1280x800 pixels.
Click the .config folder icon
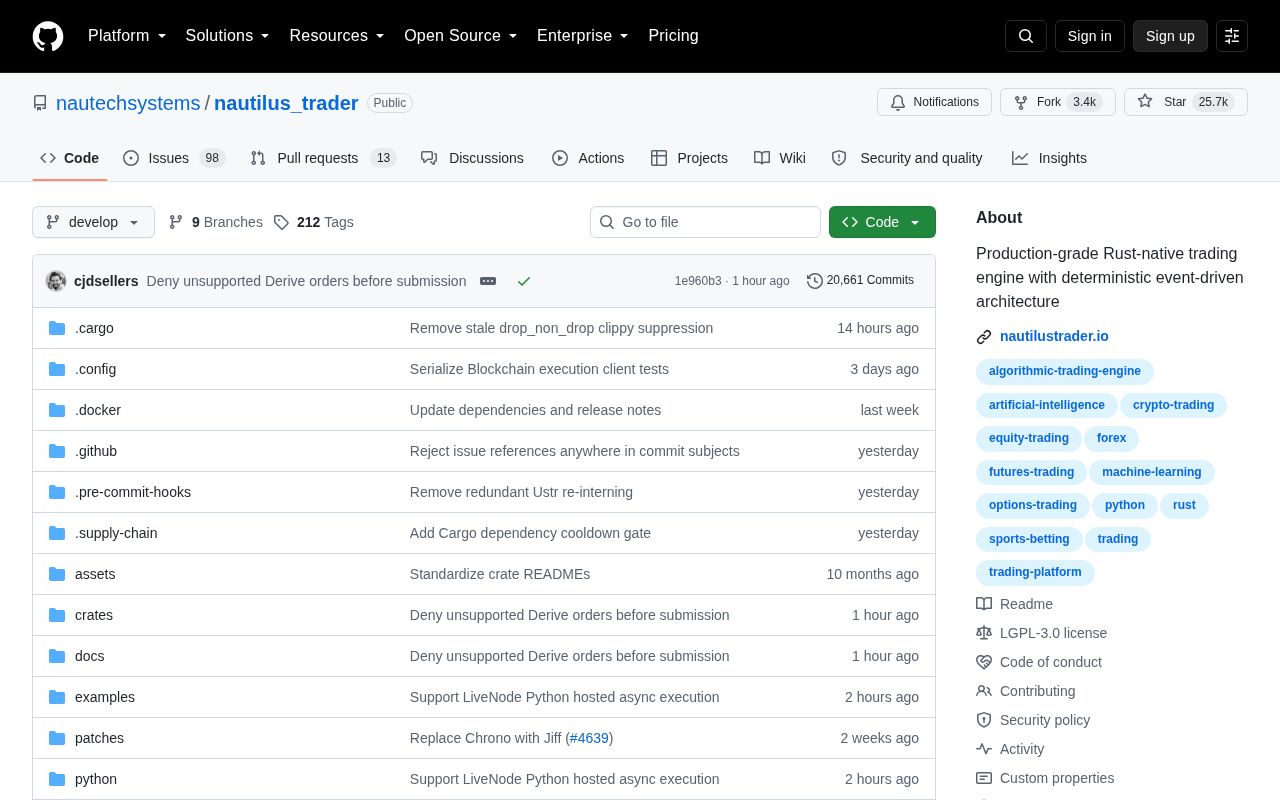click(x=57, y=369)
